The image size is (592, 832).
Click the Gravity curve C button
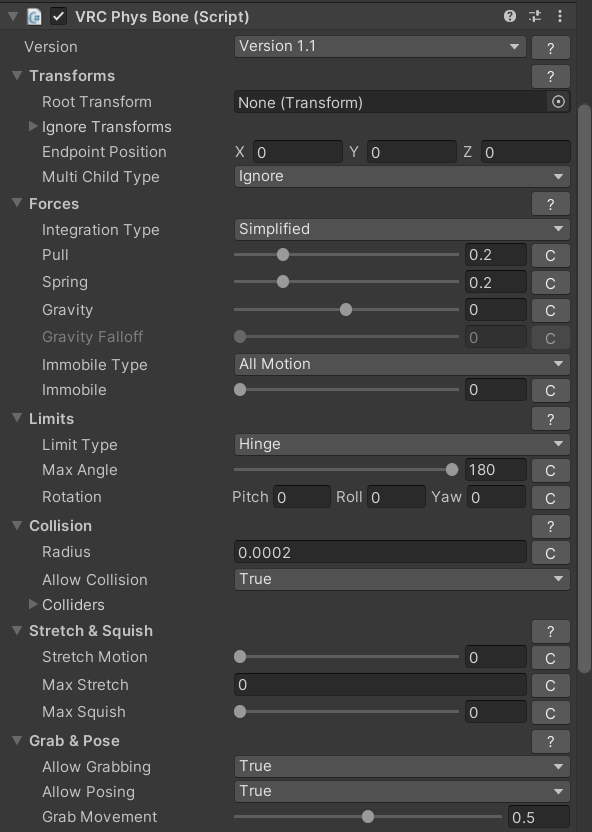coord(551,310)
